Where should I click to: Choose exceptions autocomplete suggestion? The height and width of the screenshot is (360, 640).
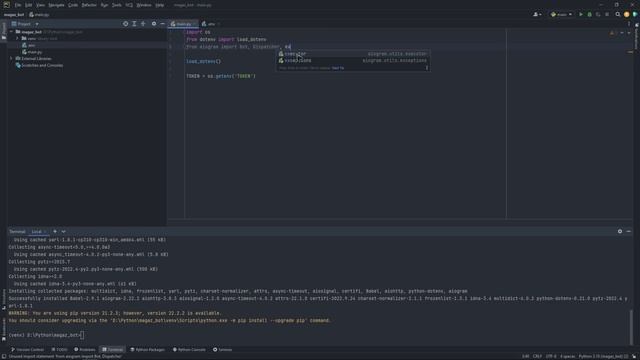coord(353,60)
